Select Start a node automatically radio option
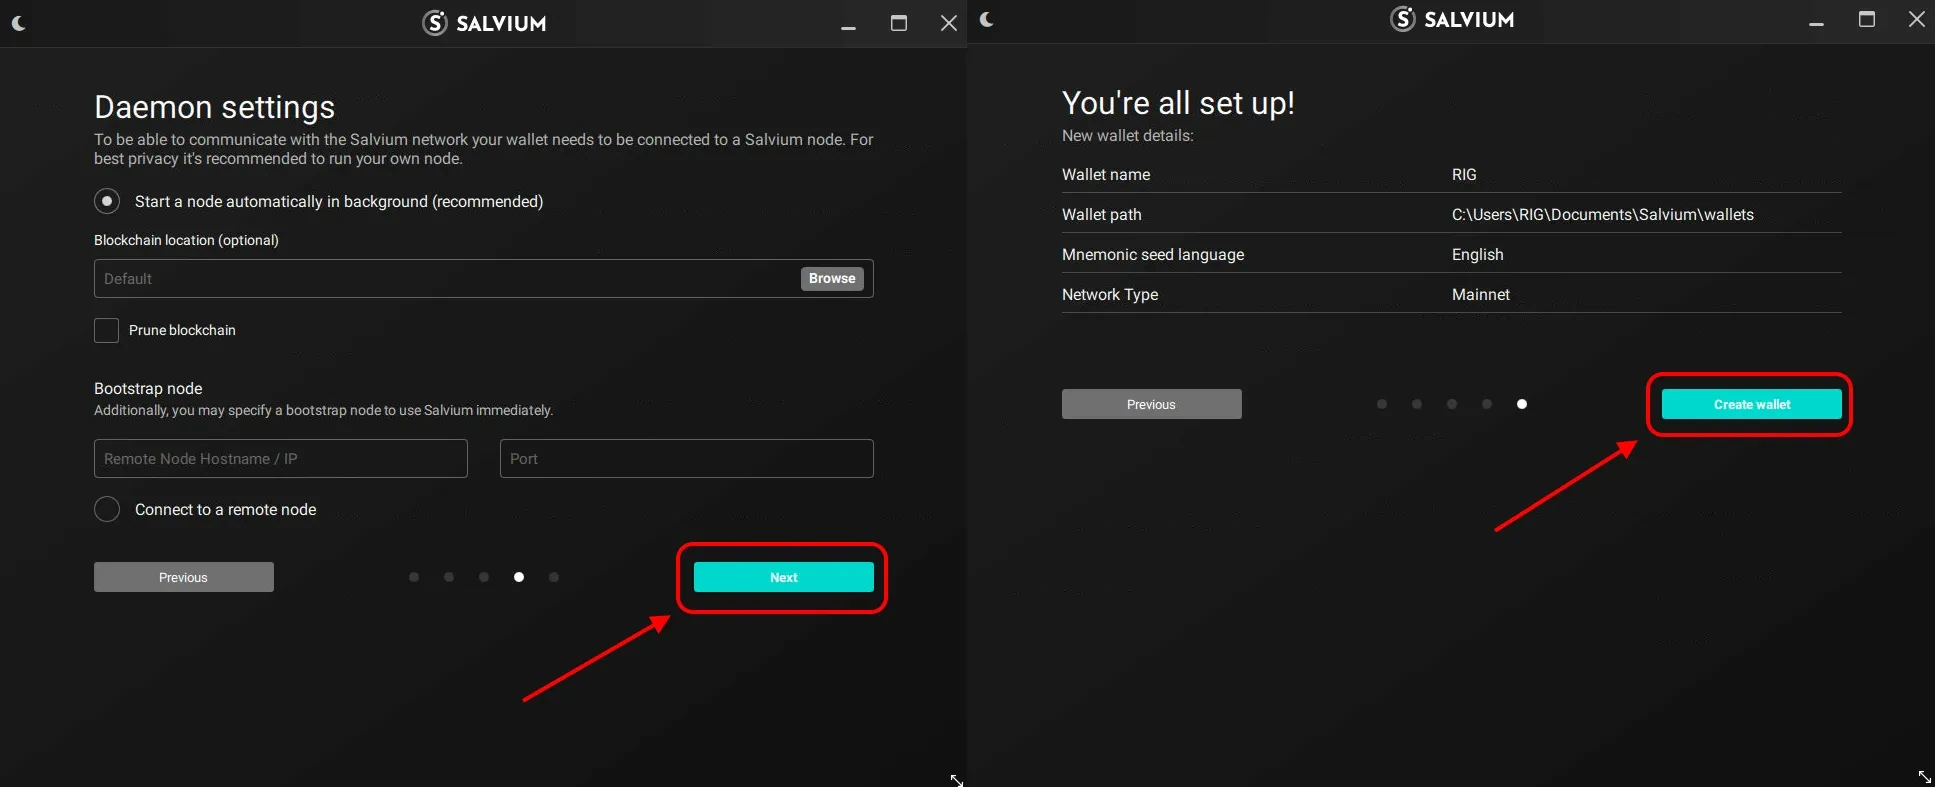Image resolution: width=1935 pixels, height=787 pixels. [107, 201]
